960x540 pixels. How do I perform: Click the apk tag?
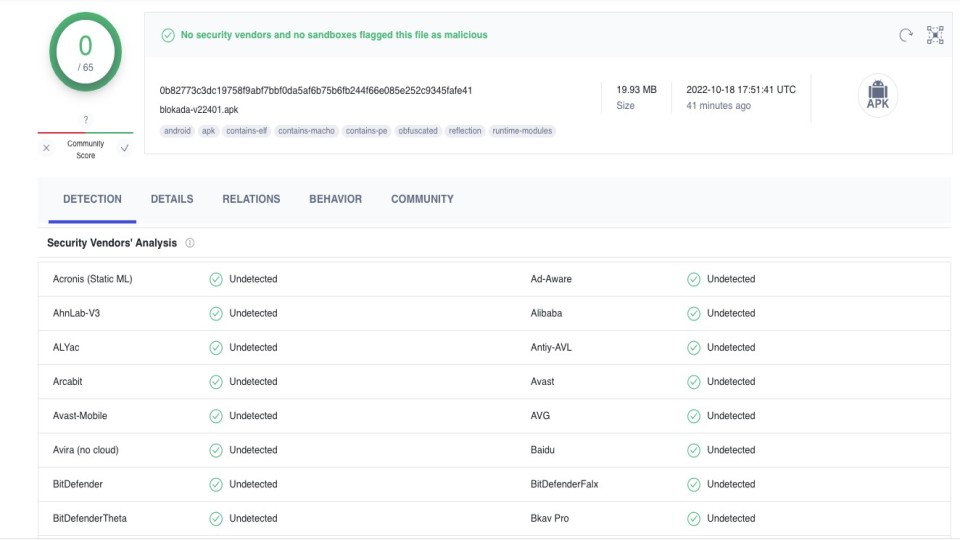coord(209,131)
